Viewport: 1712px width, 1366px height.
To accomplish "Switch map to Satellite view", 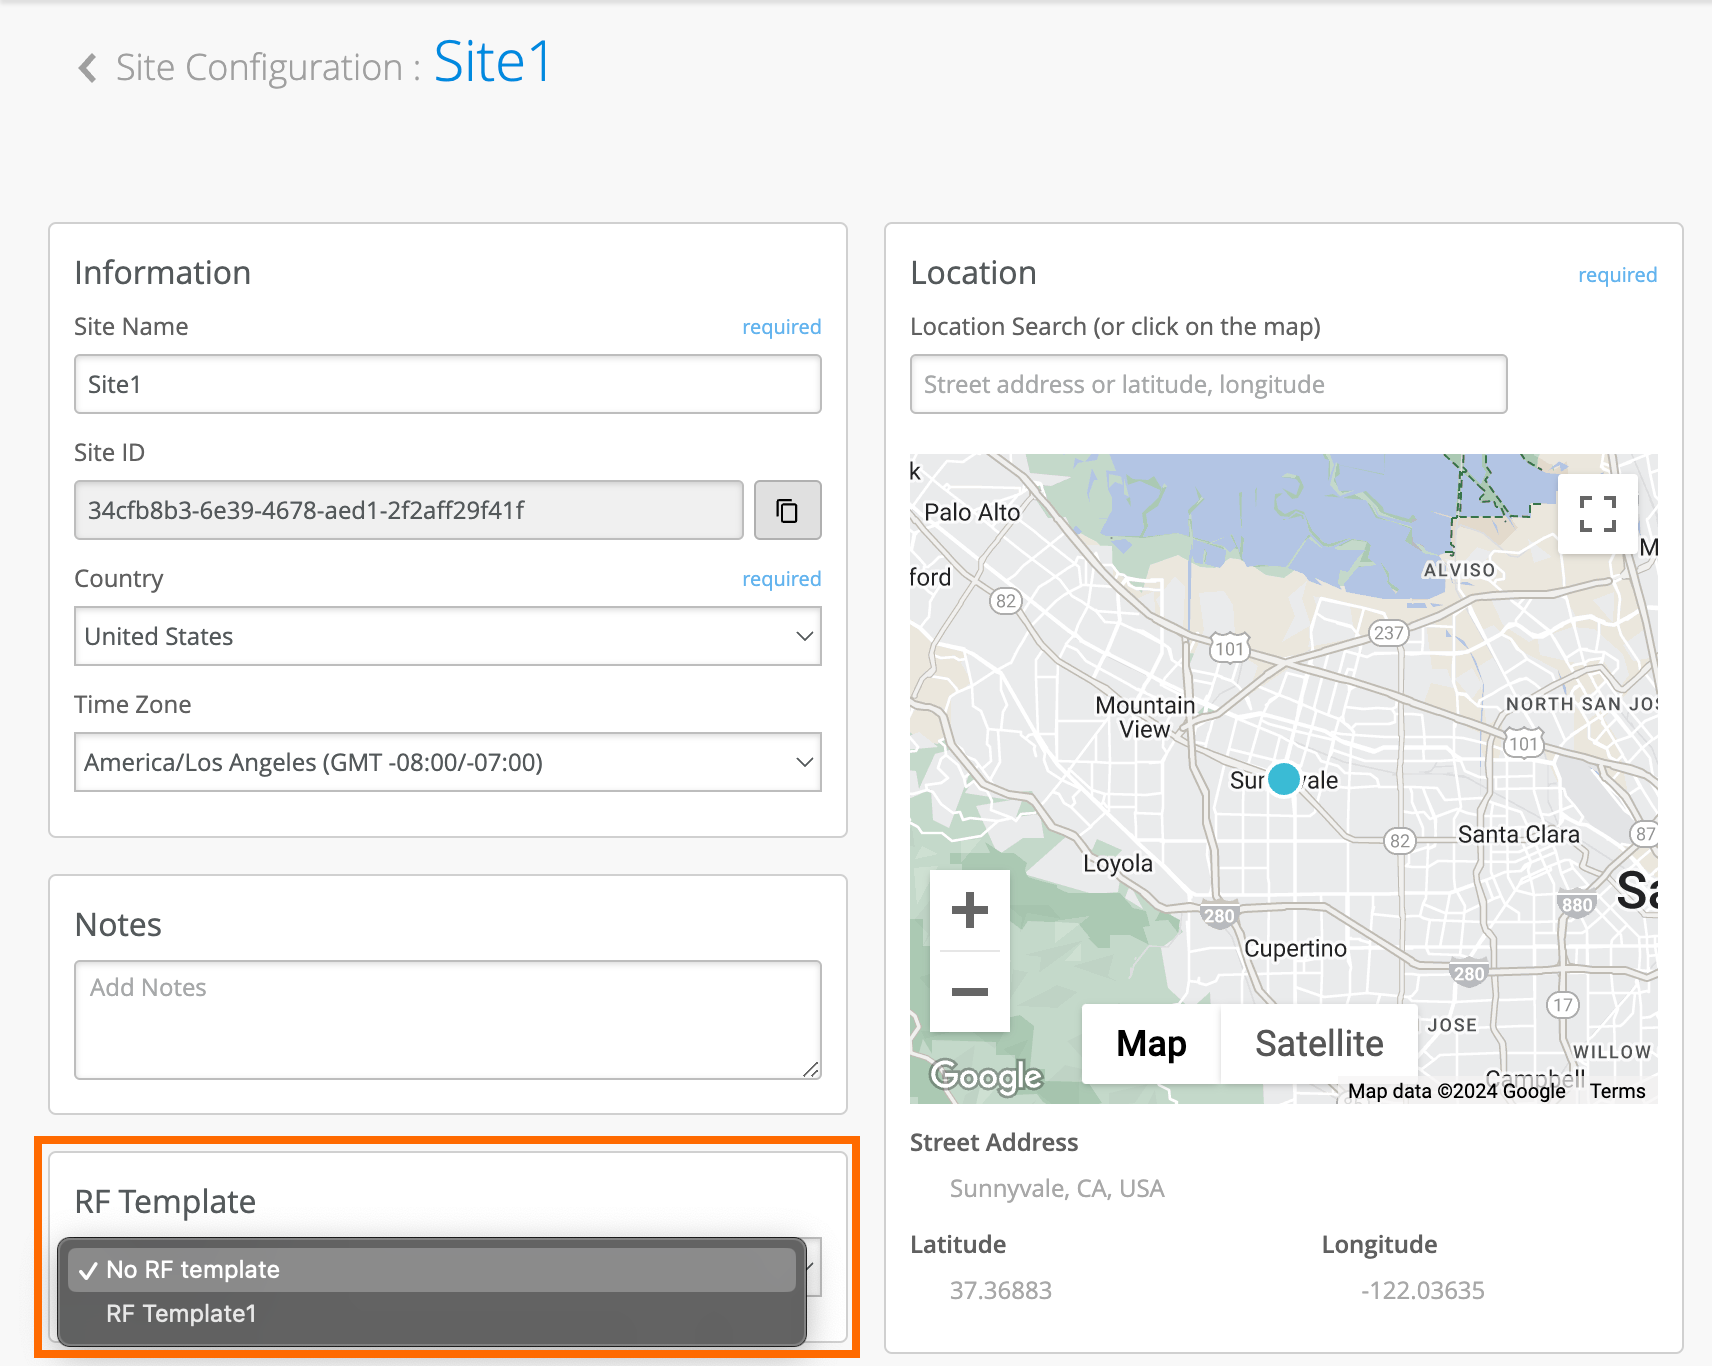I will [1318, 1043].
